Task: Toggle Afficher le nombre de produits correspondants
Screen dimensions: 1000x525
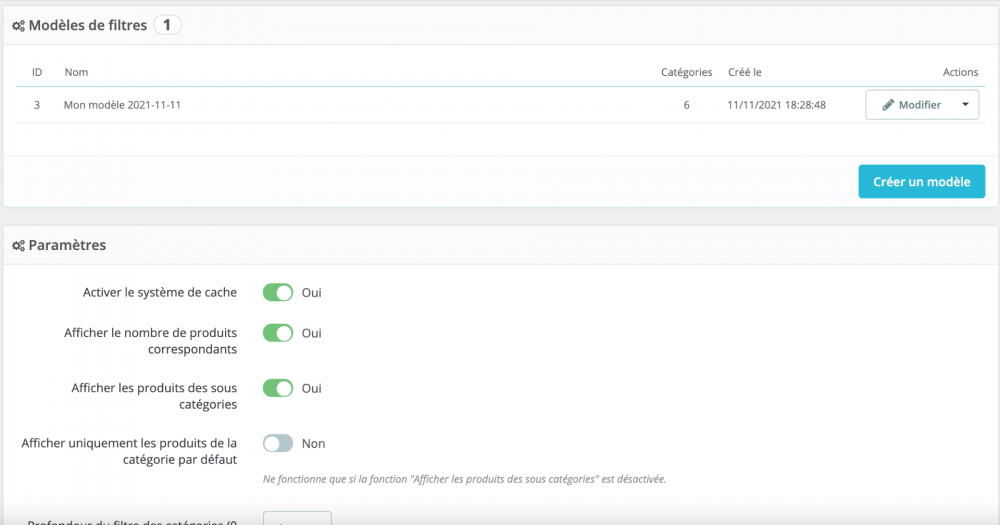Action: (x=278, y=333)
